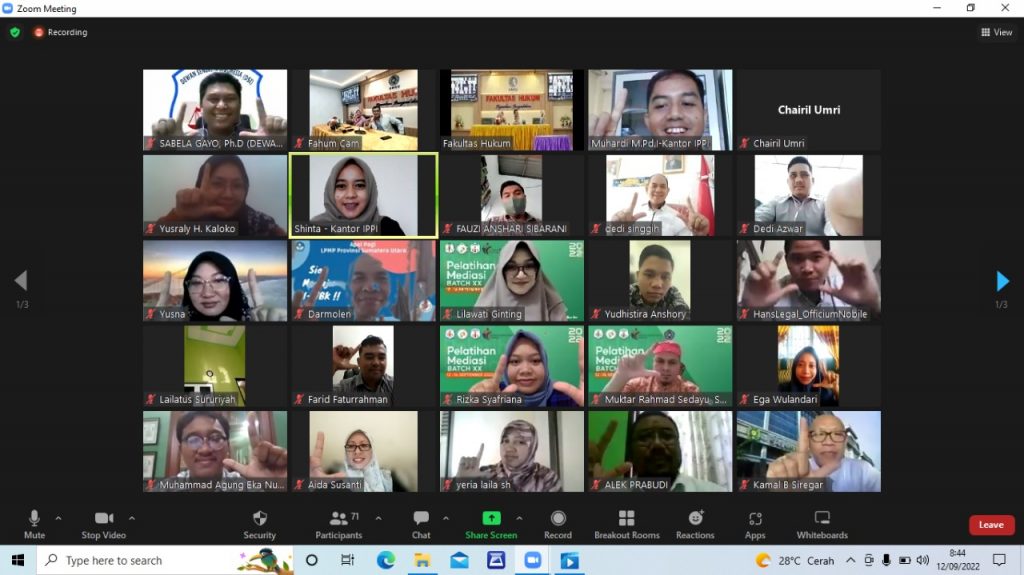Select Shinta - Kantor IPPI video tile
Image resolution: width=1024 pixels, height=575 pixels.
click(x=363, y=195)
